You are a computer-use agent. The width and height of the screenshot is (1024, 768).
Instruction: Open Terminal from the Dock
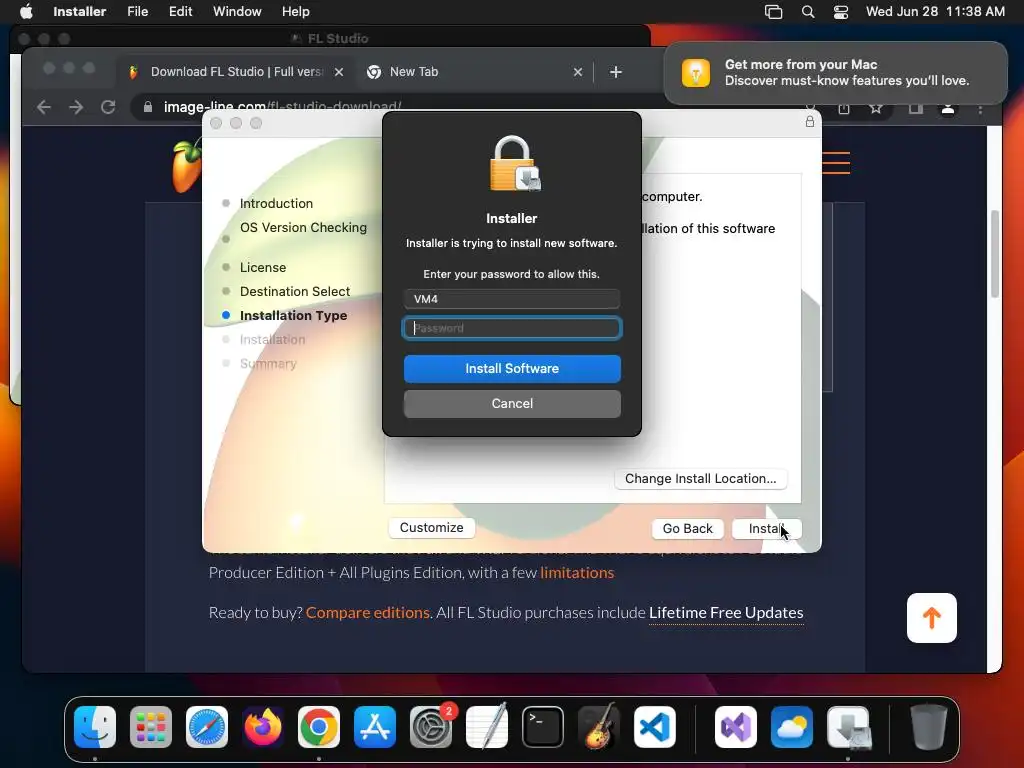click(543, 727)
